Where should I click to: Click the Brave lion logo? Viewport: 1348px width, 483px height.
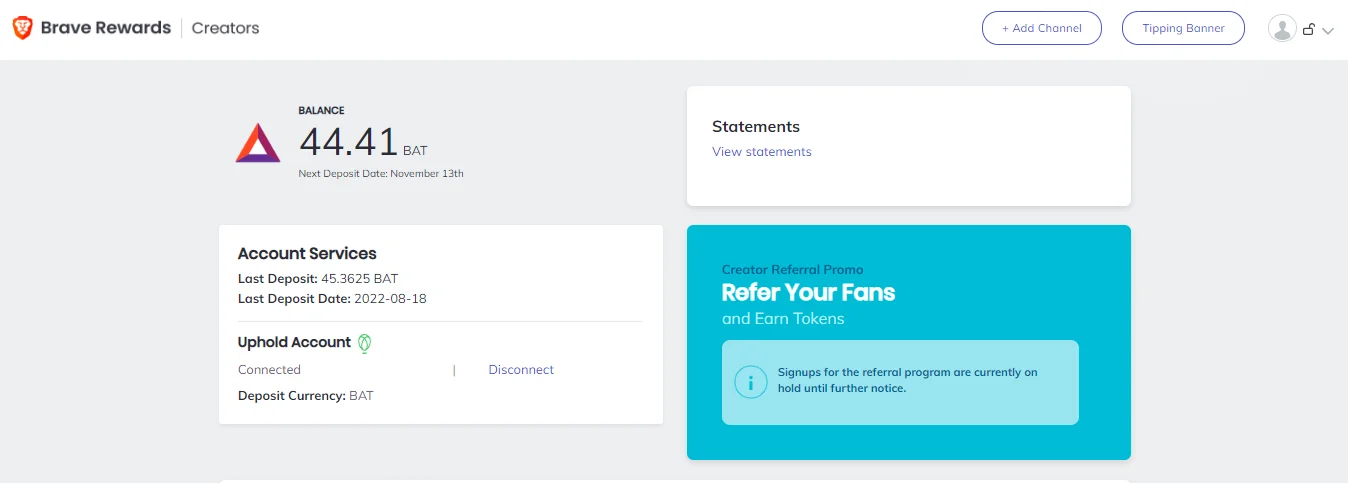(x=22, y=28)
